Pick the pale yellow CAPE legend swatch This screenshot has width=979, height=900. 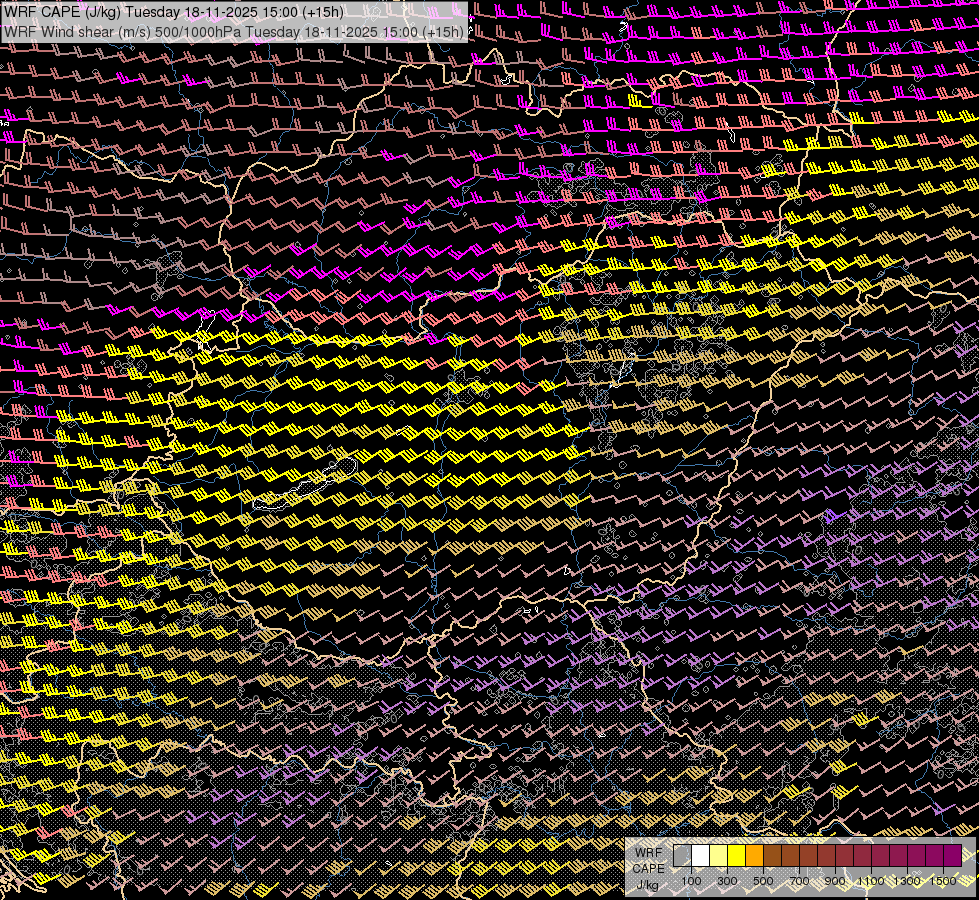click(718, 856)
